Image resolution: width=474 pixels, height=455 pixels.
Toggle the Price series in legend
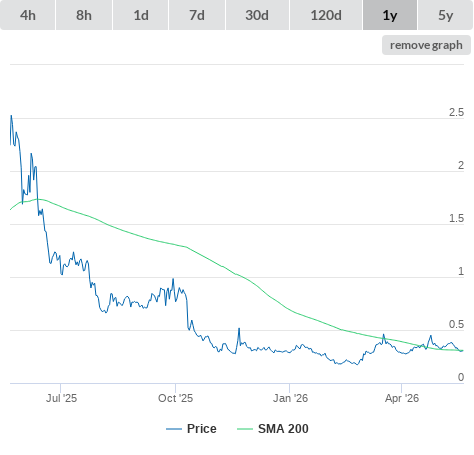tap(202, 428)
